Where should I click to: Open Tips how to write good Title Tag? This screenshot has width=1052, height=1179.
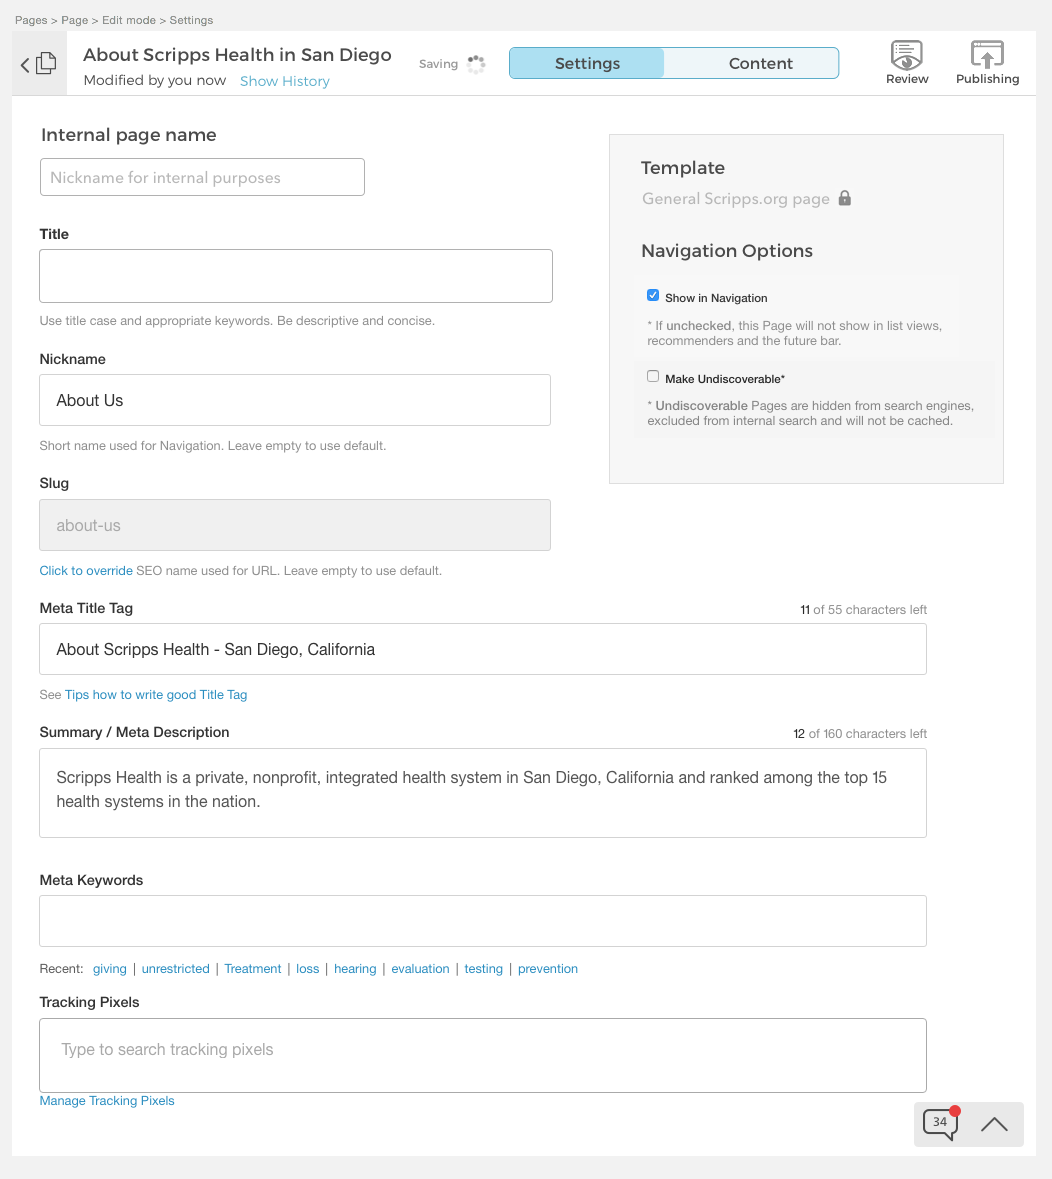(156, 695)
